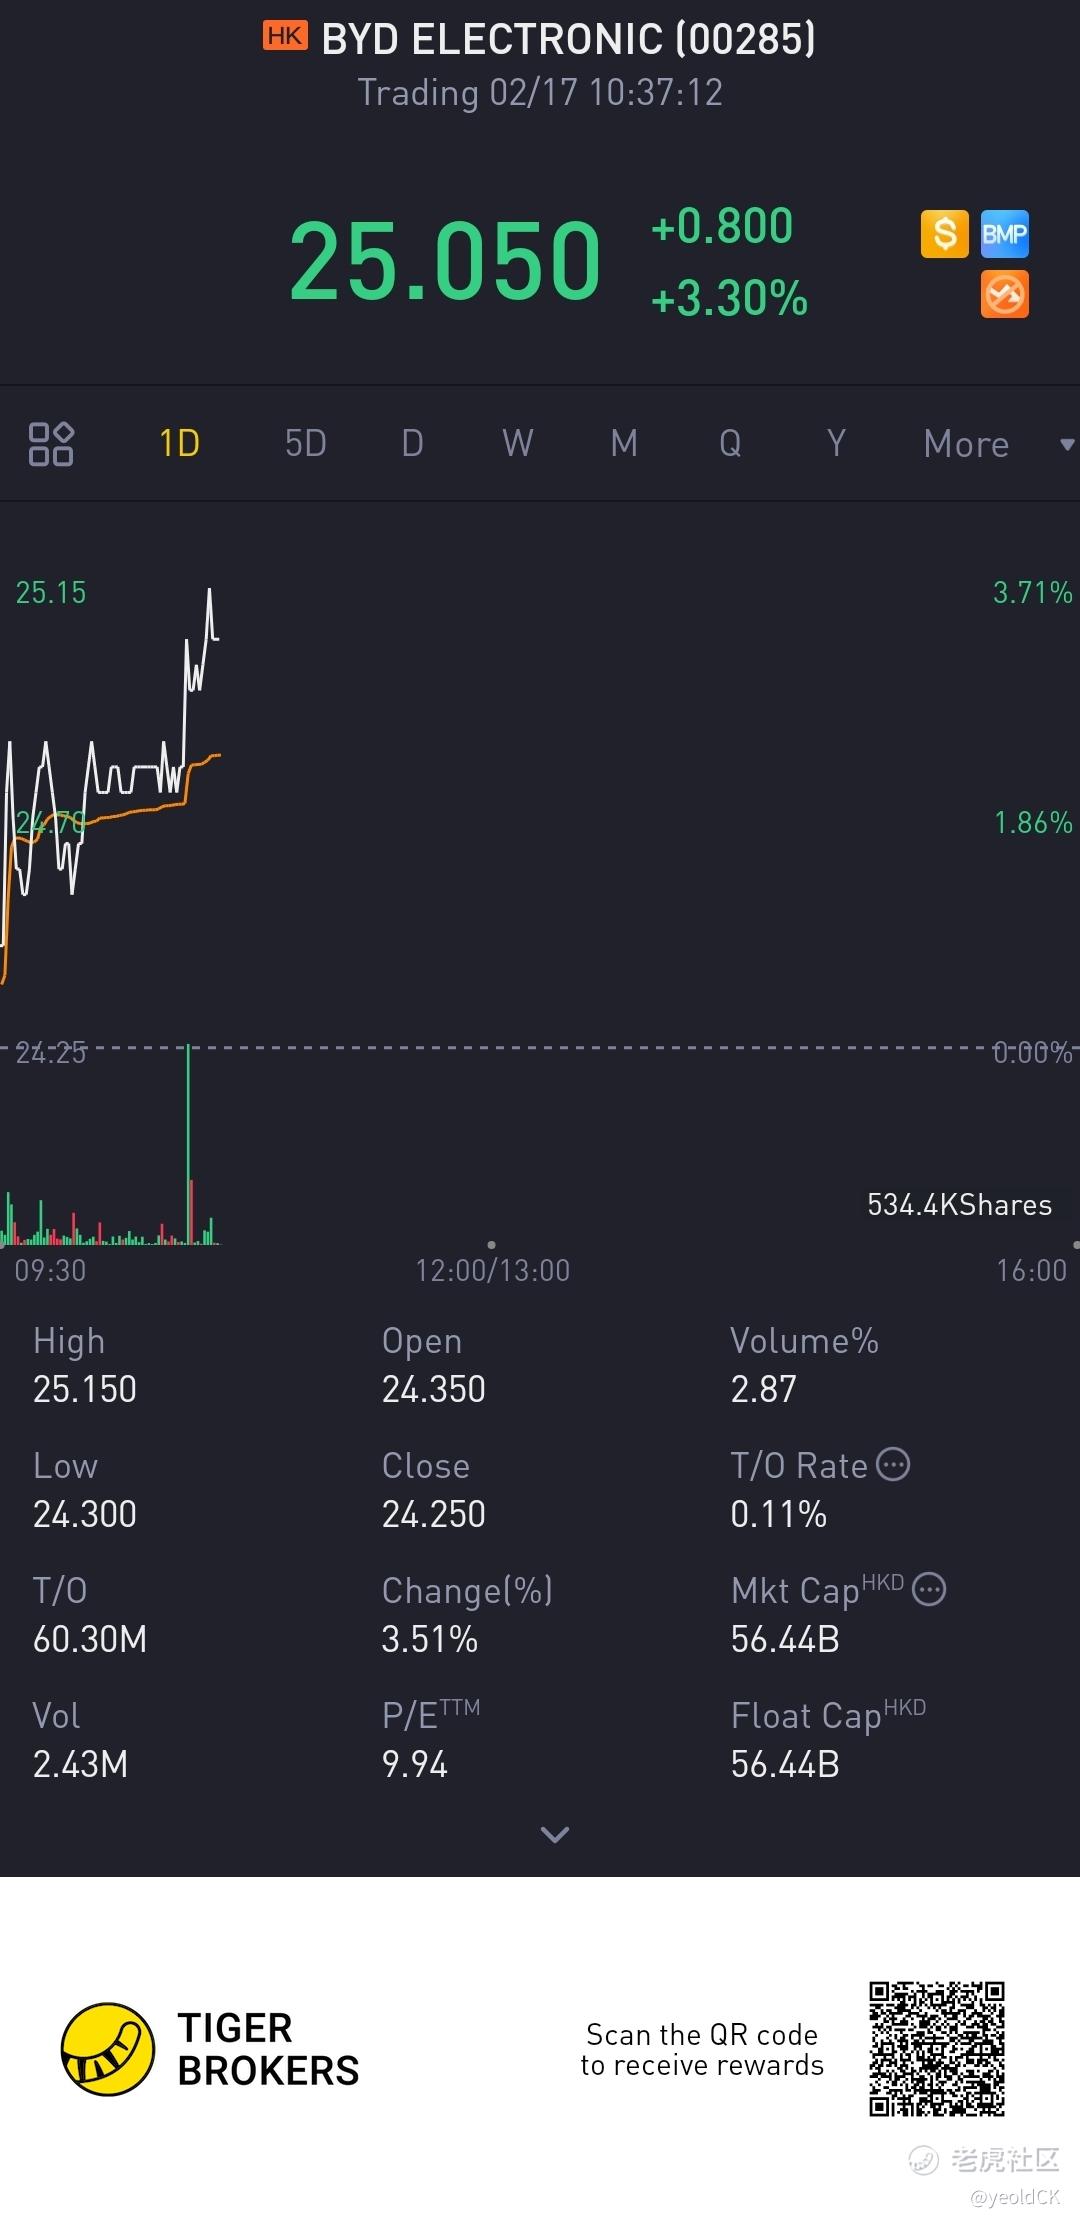
Task: Tap the QR code image
Action: [x=937, y=2048]
